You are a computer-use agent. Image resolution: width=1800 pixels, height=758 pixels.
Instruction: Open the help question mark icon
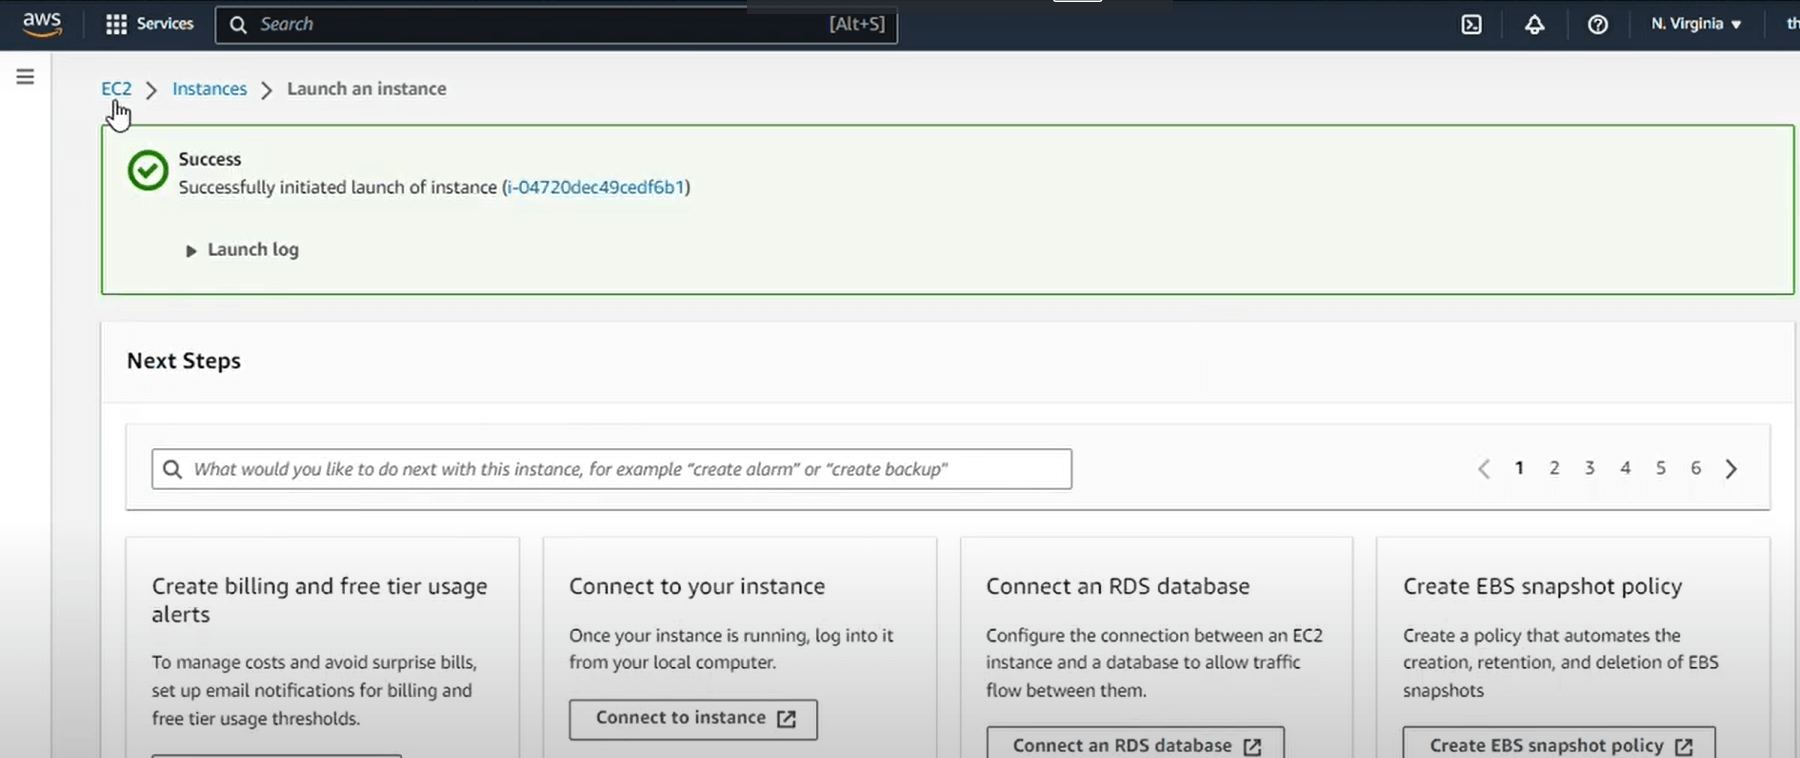(x=1597, y=24)
